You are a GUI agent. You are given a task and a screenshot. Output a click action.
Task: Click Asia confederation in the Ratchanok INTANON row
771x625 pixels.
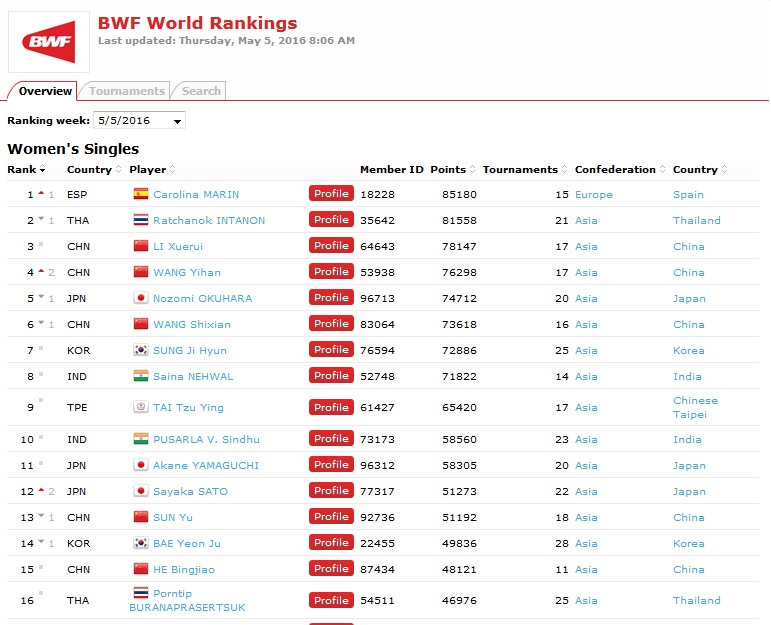pyautogui.click(x=586, y=220)
